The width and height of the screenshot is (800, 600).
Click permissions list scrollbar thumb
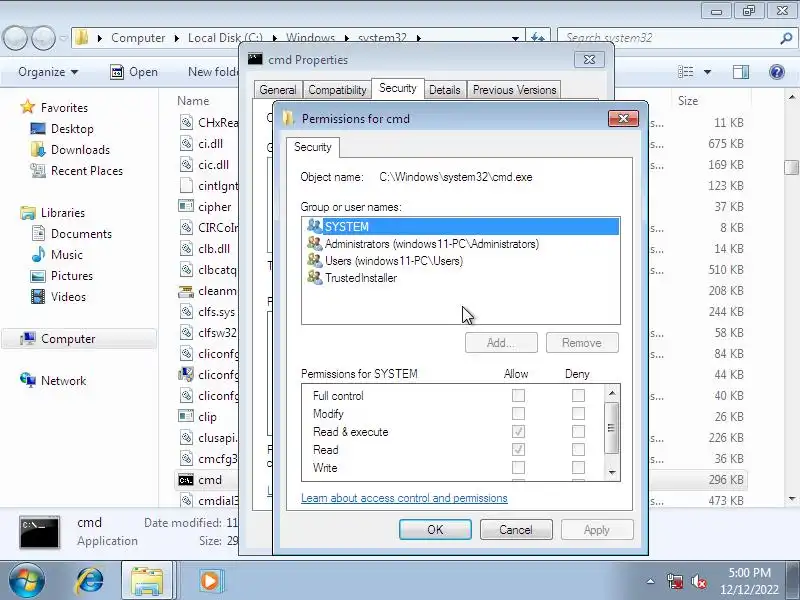(612, 428)
